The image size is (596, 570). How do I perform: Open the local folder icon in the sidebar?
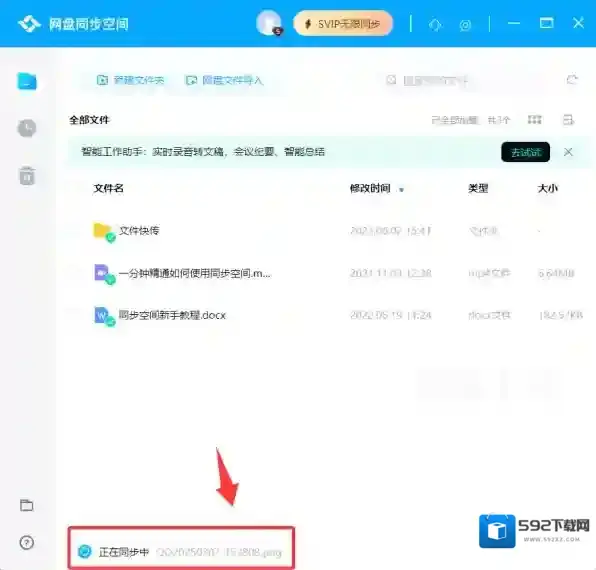pos(27,505)
